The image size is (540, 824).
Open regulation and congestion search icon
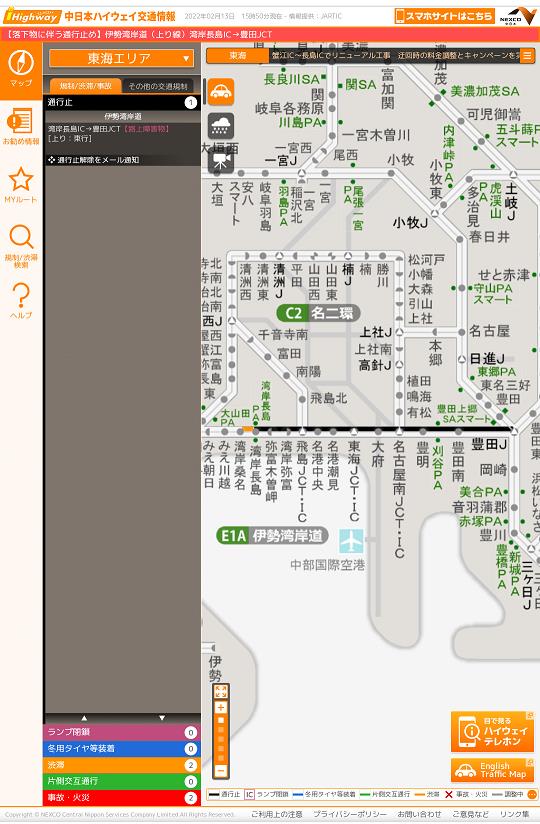click(x=21, y=238)
